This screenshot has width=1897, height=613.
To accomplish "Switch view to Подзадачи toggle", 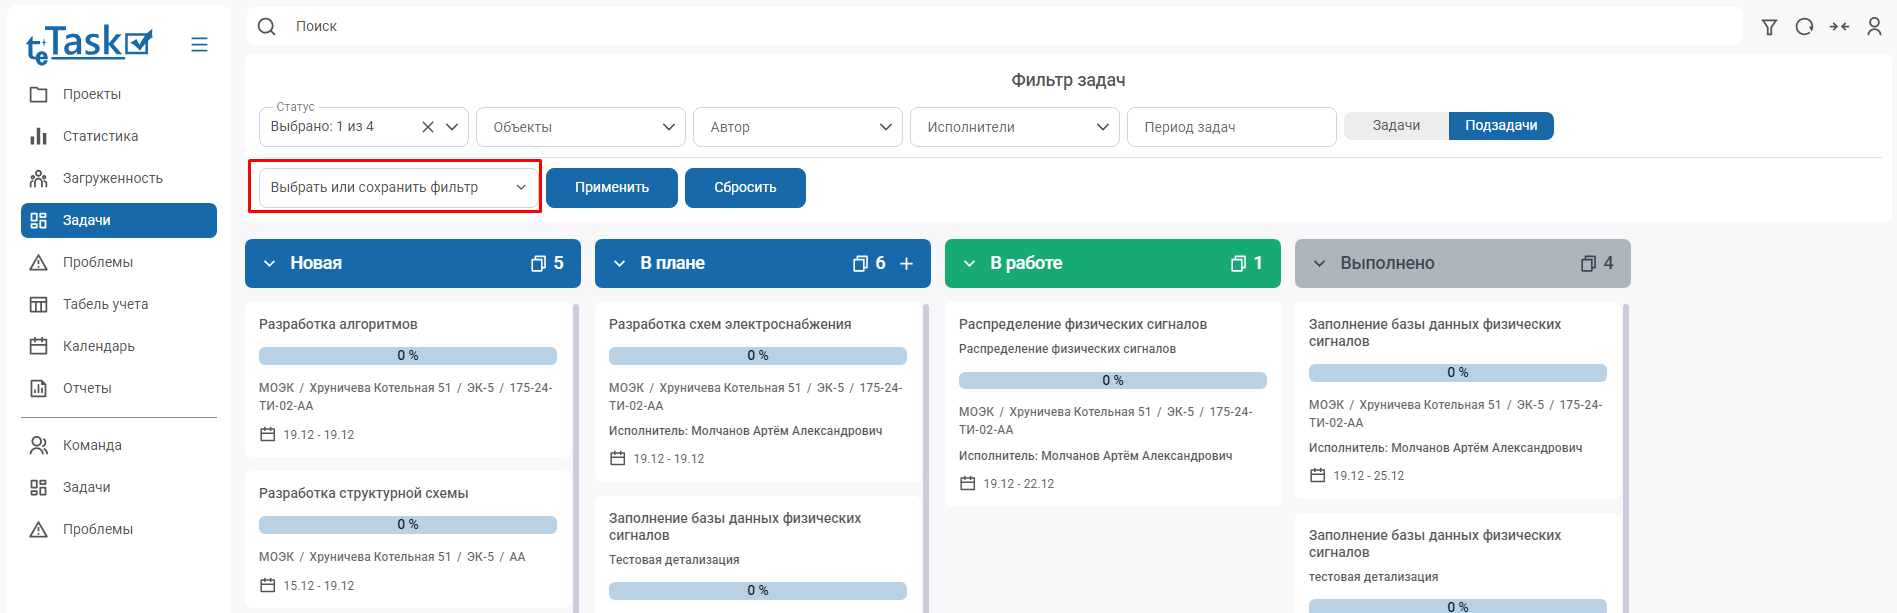I will pos(1500,126).
